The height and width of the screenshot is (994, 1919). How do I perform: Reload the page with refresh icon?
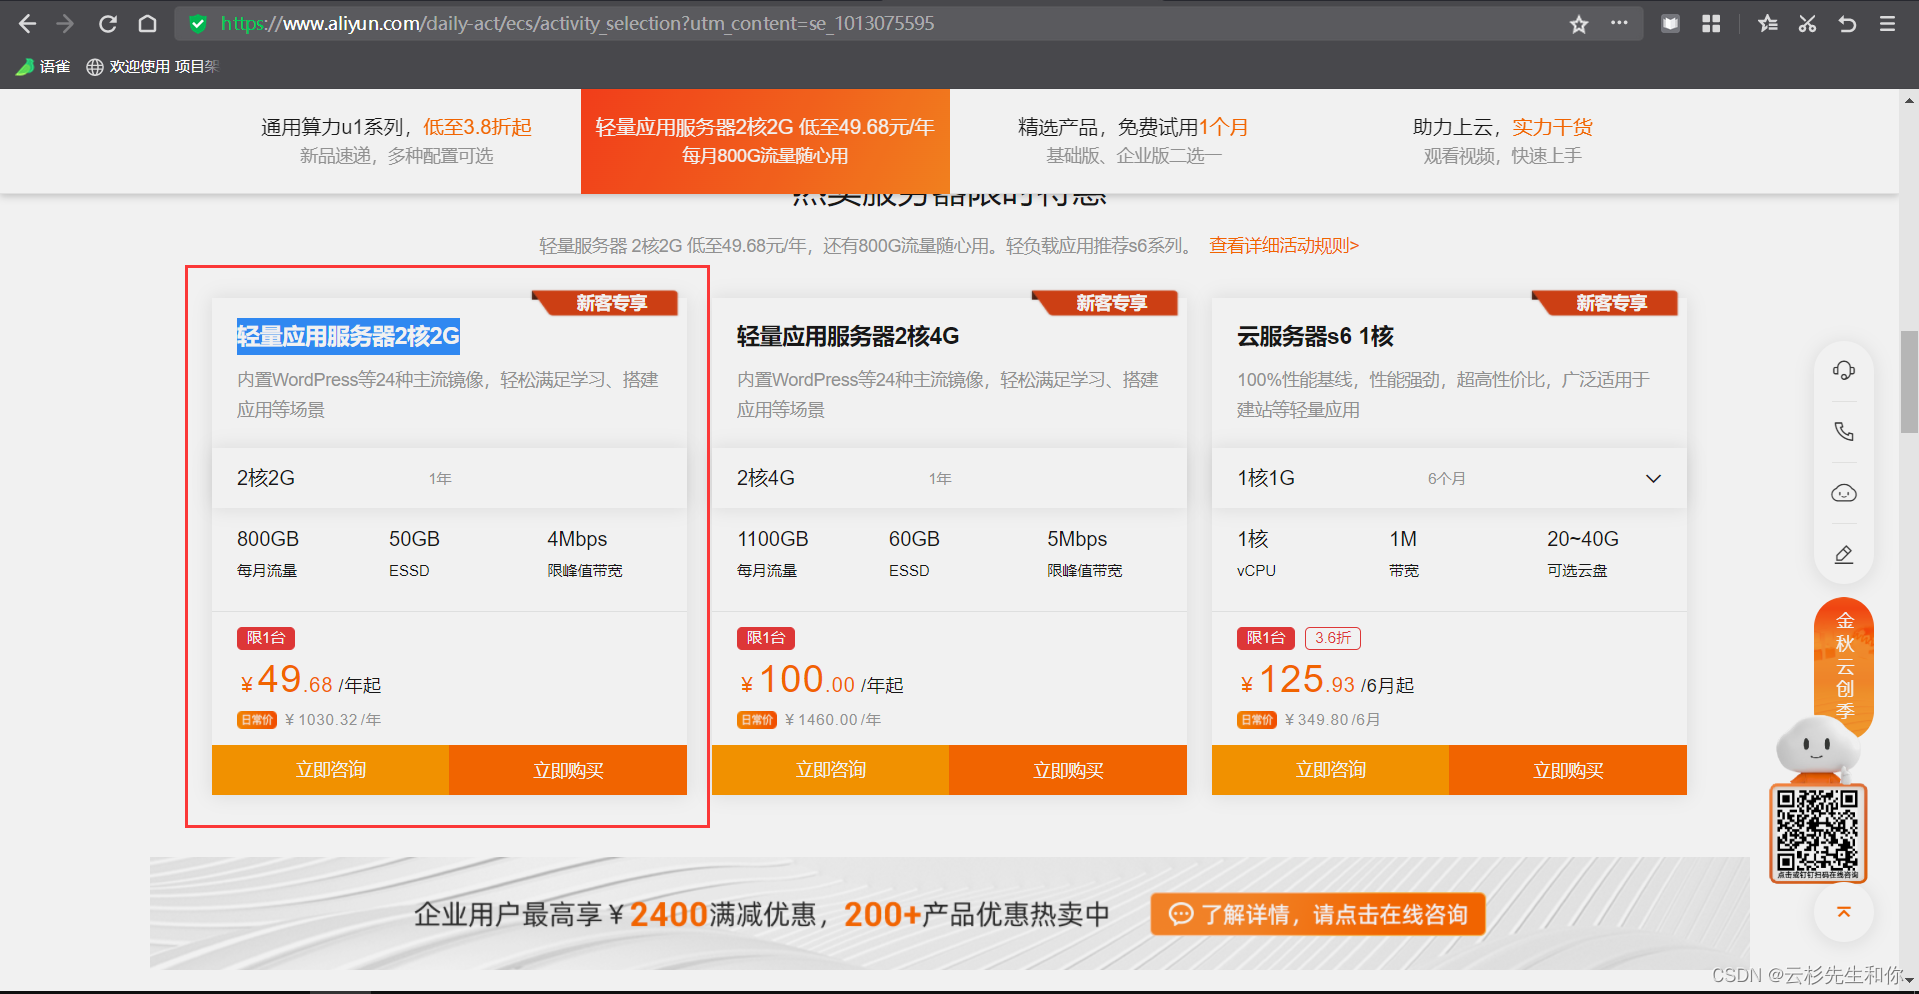tap(108, 23)
